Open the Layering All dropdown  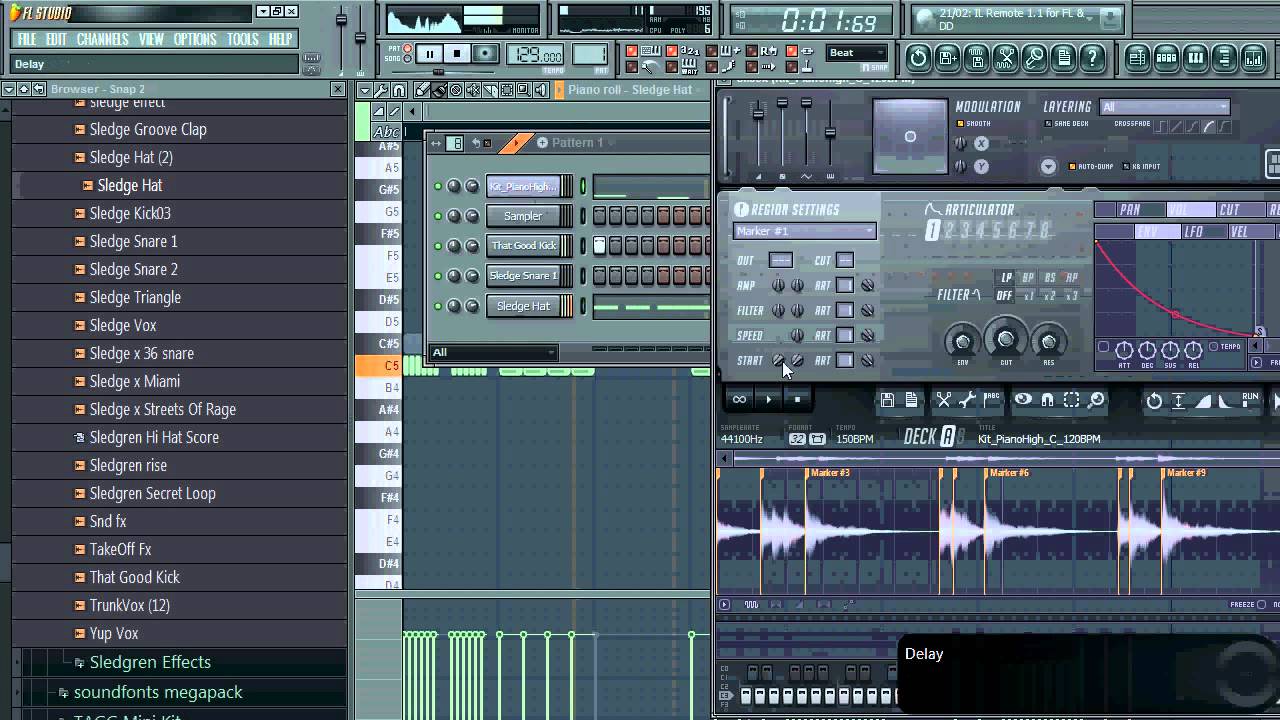(x=1165, y=107)
